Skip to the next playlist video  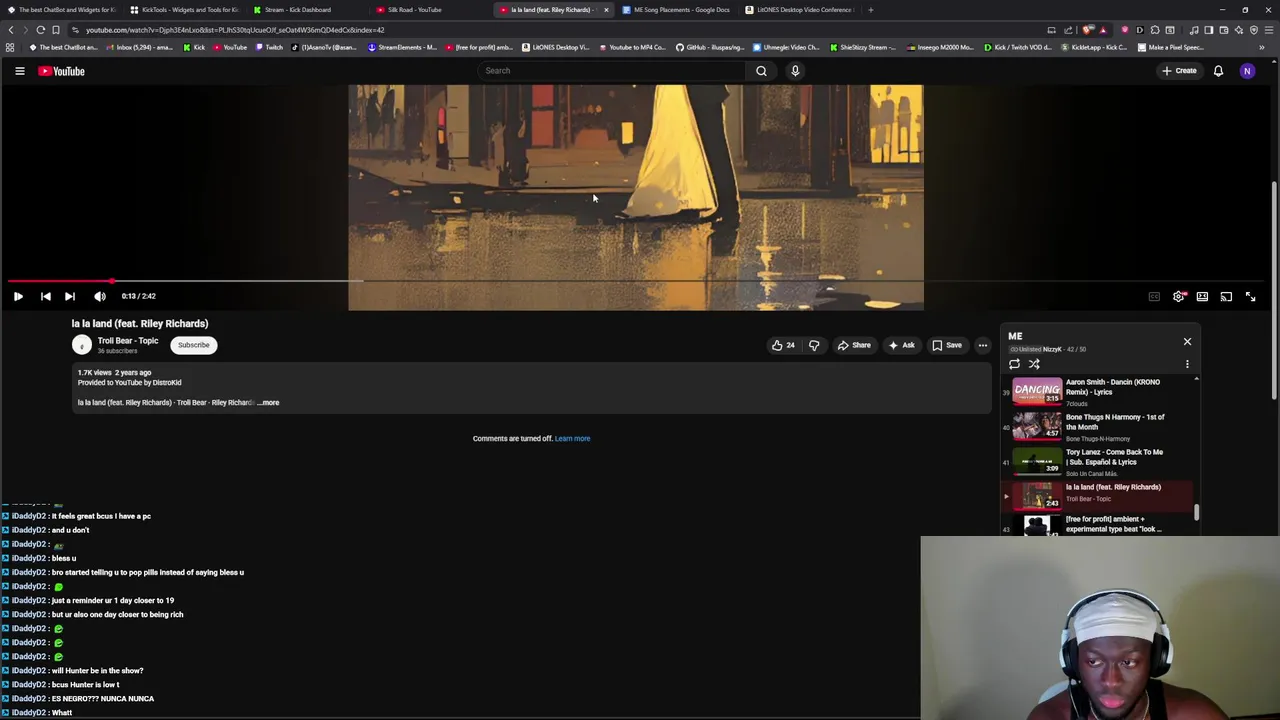click(x=69, y=296)
